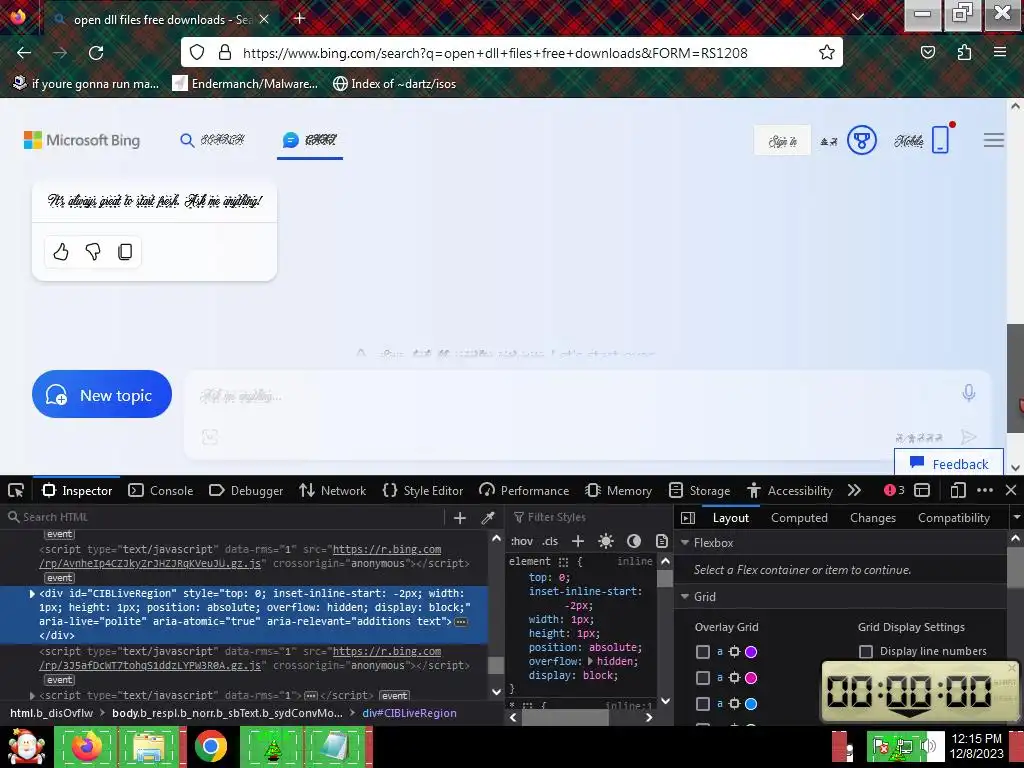The width and height of the screenshot is (1024, 768).
Task: Click the thumbs up feedback icon
Action: tap(61, 252)
